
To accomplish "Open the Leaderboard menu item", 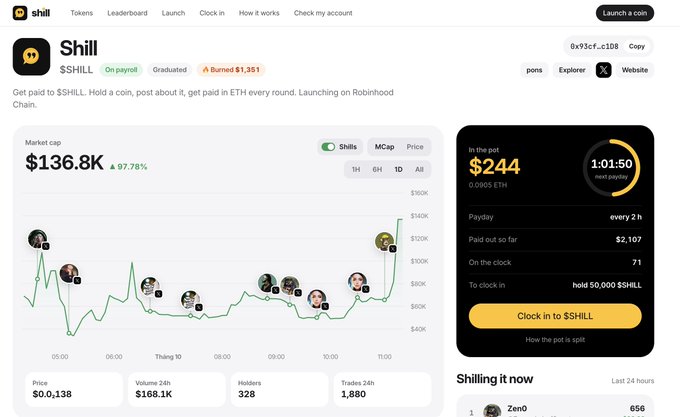I will pos(127,13).
